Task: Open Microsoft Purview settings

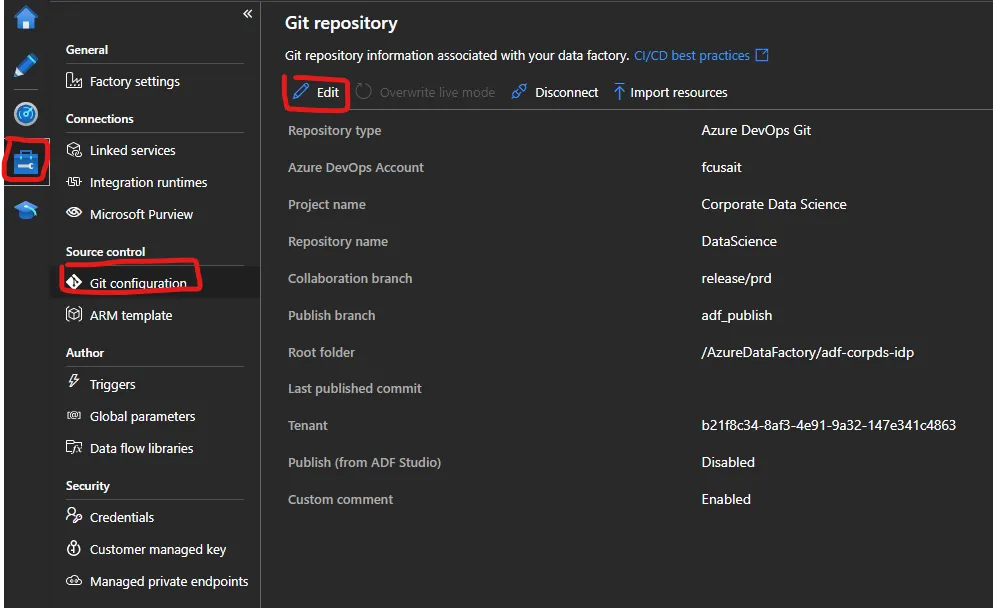Action: tap(141, 215)
